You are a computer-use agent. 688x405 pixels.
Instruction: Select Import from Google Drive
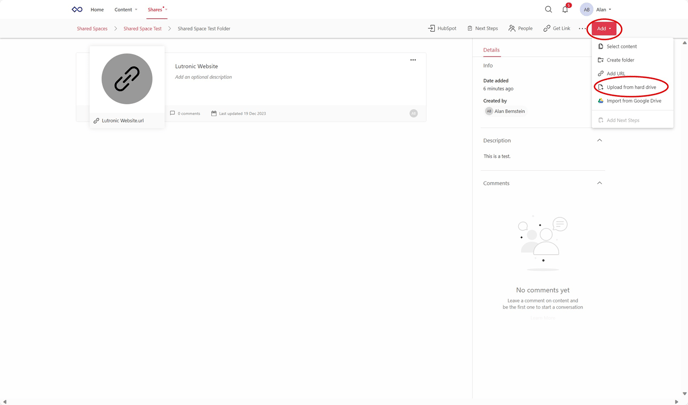(633, 101)
